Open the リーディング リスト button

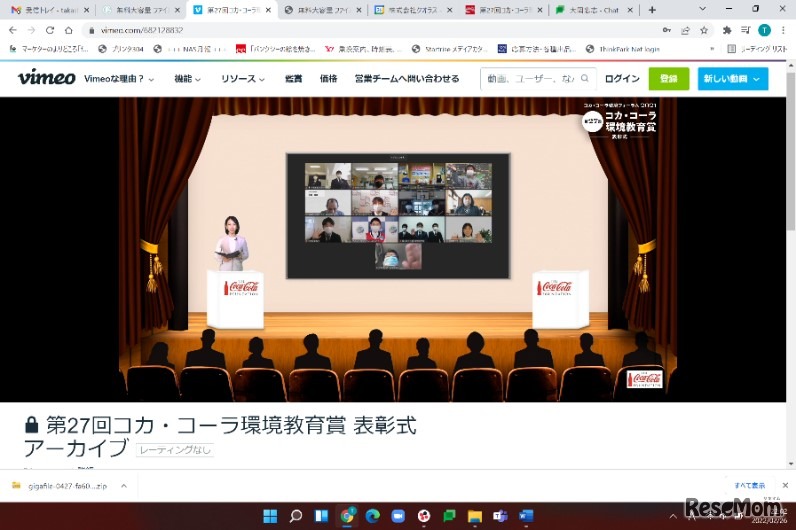point(757,49)
